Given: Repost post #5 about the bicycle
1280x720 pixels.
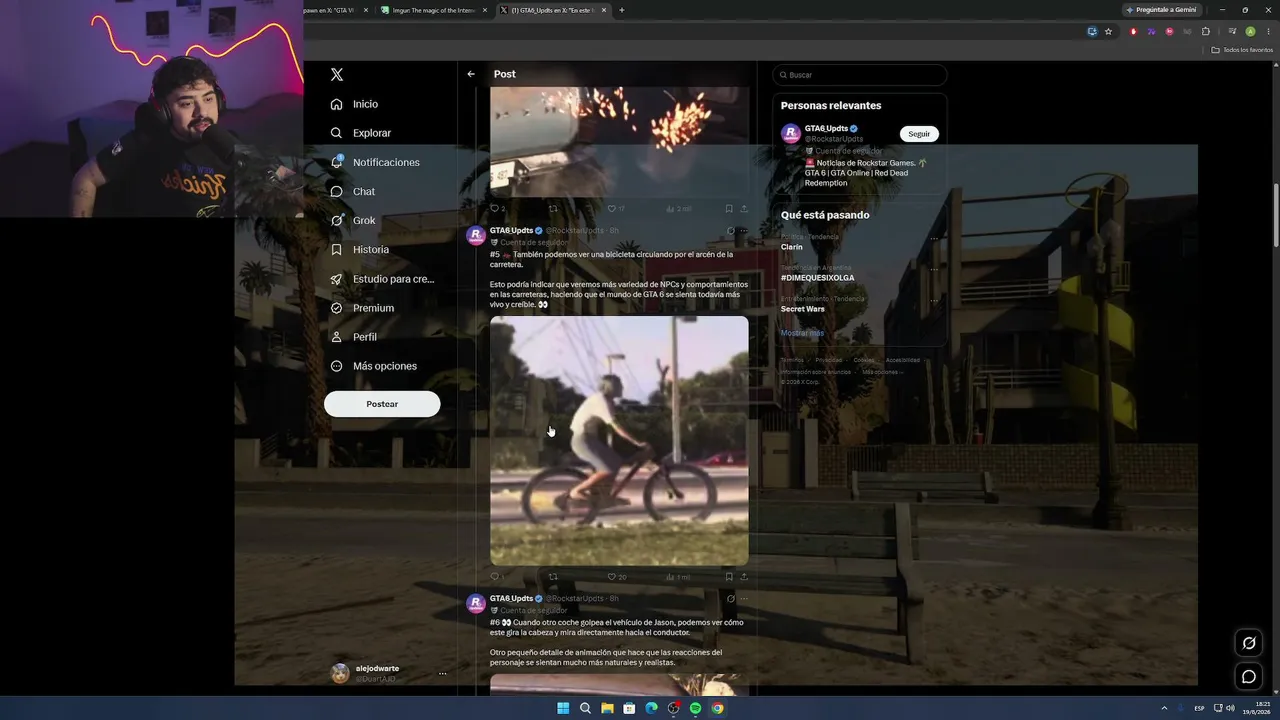Looking at the screenshot, I should (x=553, y=577).
